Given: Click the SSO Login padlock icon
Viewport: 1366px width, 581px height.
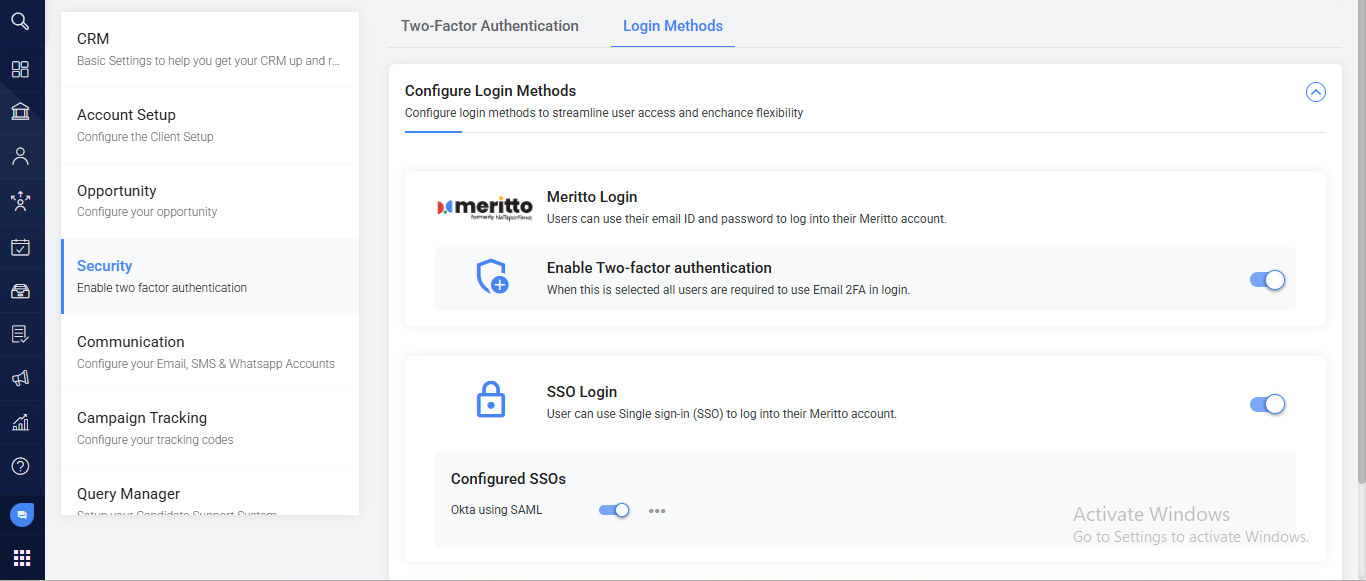Looking at the screenshot, I should [x=490, y=400].
